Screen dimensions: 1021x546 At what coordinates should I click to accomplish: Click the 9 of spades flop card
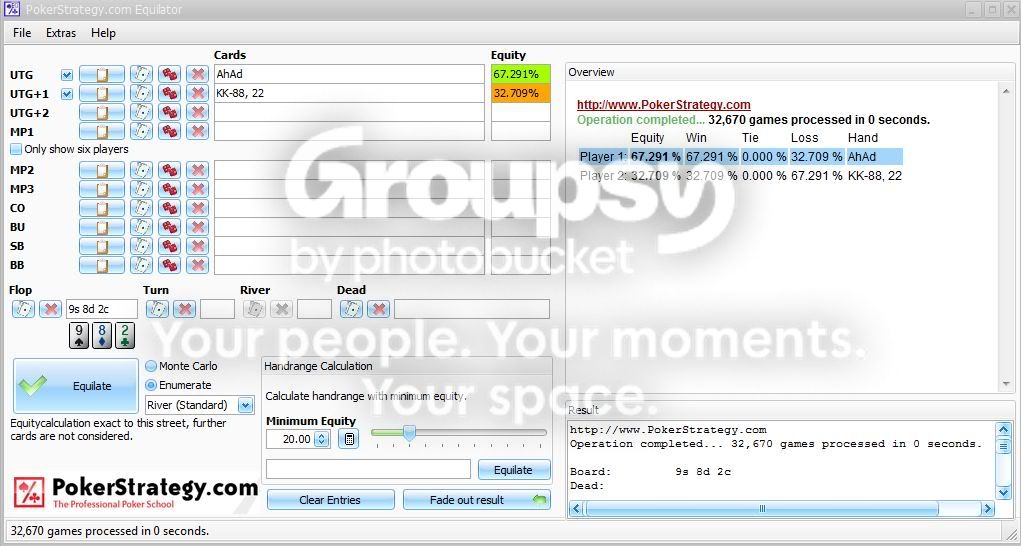tap(79, 336)
